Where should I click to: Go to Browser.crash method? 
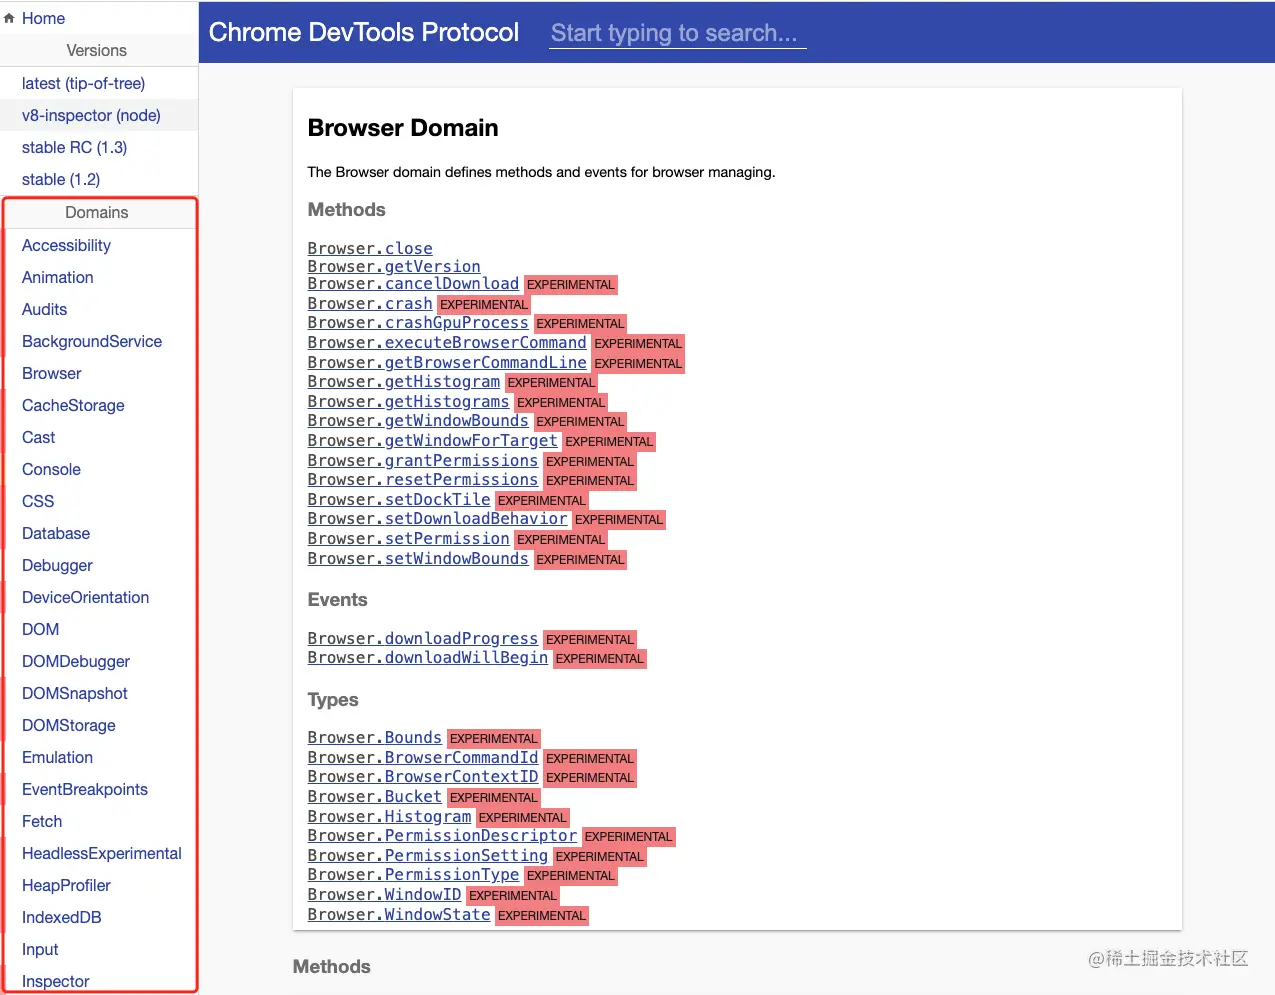click(x=370, y=303)
